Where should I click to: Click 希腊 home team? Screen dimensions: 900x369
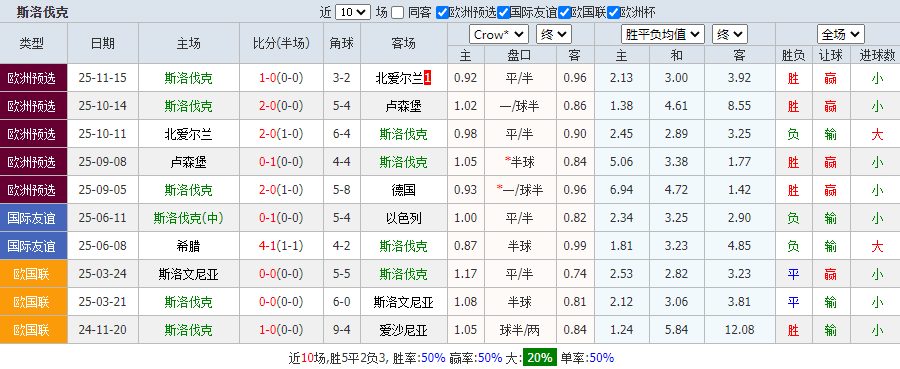[x=189, y=246]
